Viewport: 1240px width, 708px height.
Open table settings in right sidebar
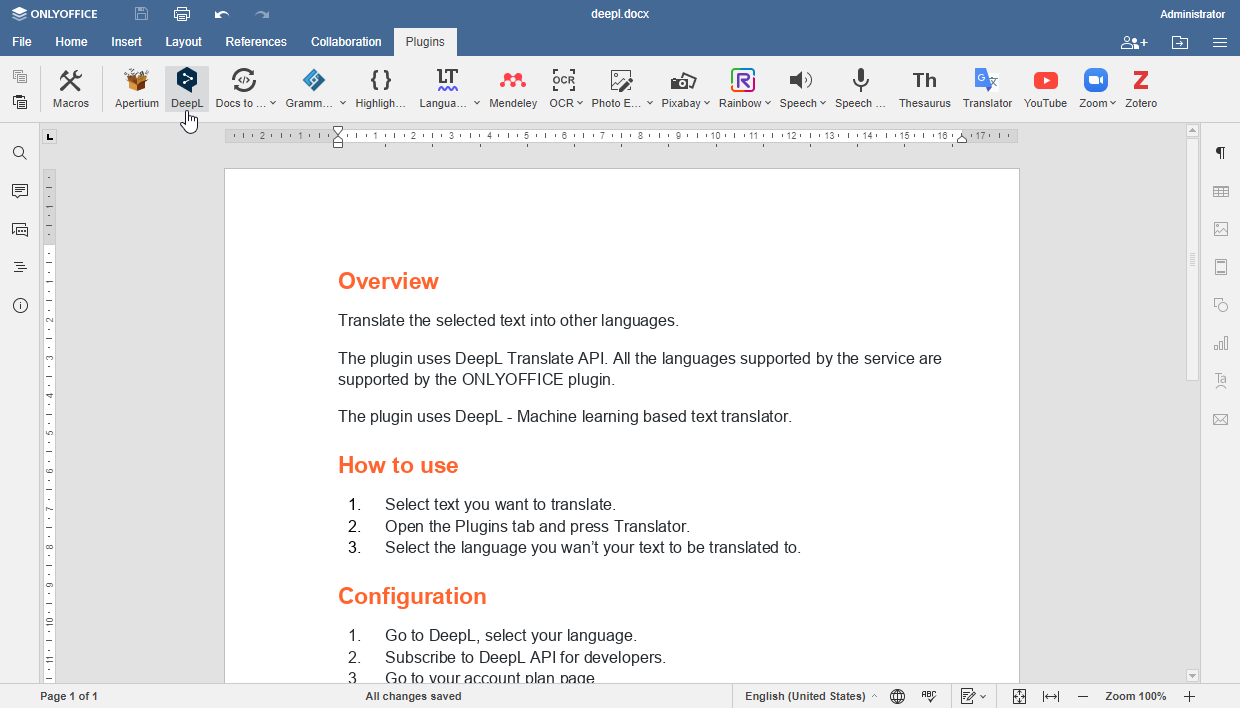(x=1221, y=191)
